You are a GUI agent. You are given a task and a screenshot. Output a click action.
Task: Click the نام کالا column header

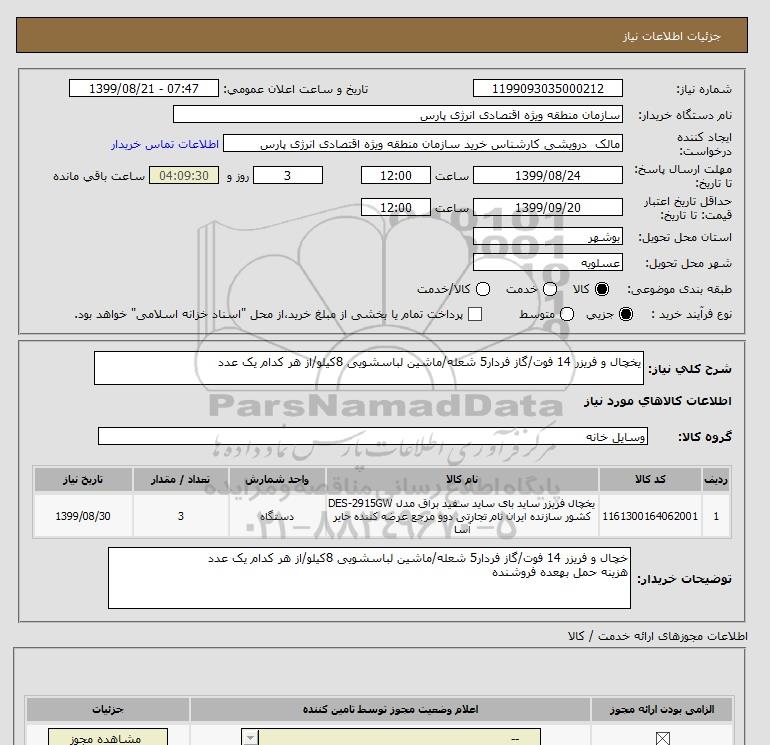coord(462,479)
